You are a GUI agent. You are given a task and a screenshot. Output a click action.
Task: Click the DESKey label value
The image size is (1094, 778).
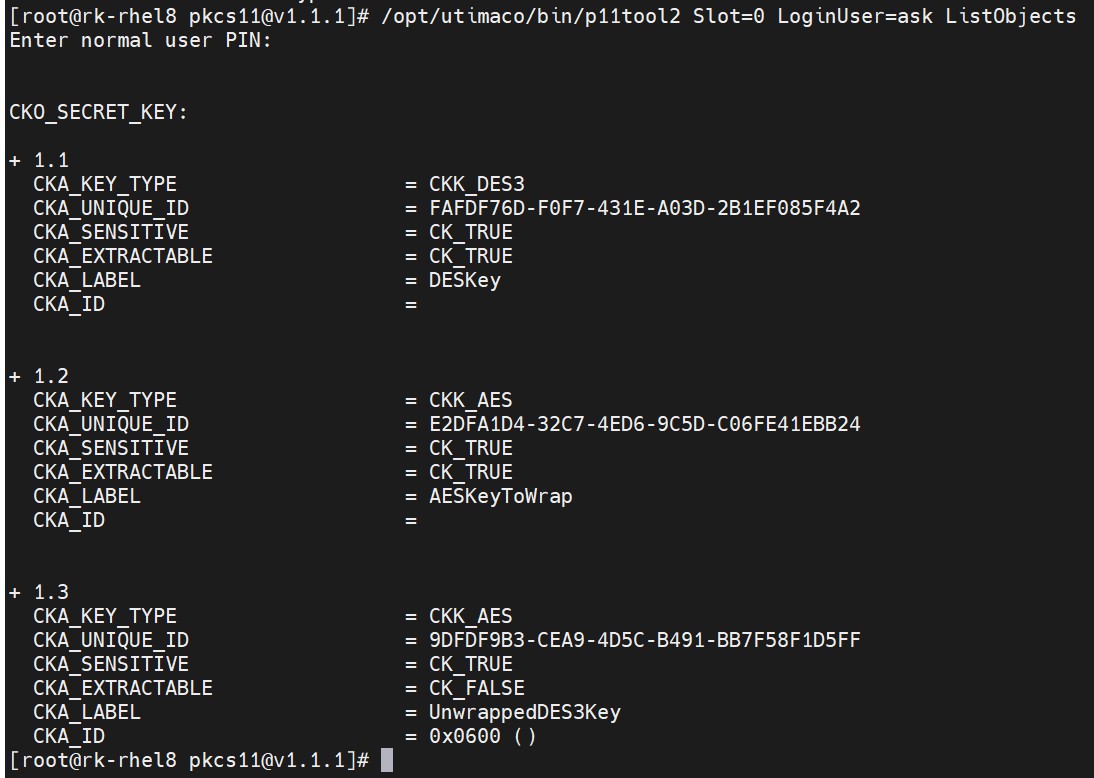pos(465,280)
